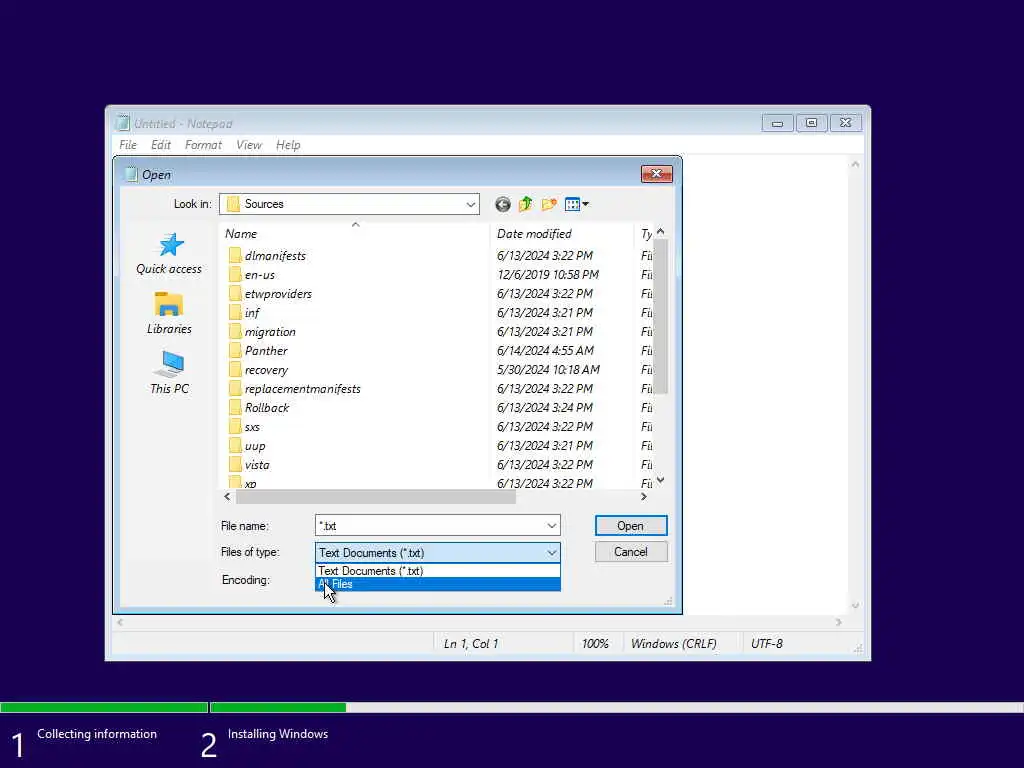Select the Panther folder icon
This screenshot has height=768, width=1024.
pyautogui.click(x=235, y=350)
